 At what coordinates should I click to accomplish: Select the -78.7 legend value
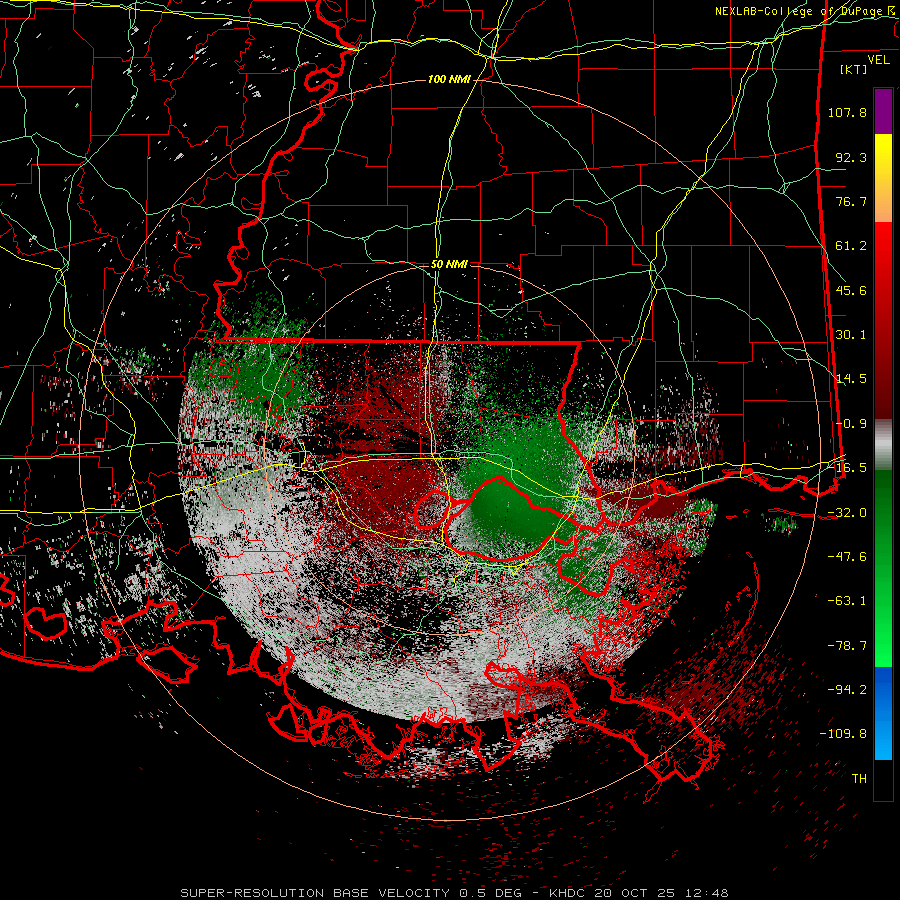(847, 646)
